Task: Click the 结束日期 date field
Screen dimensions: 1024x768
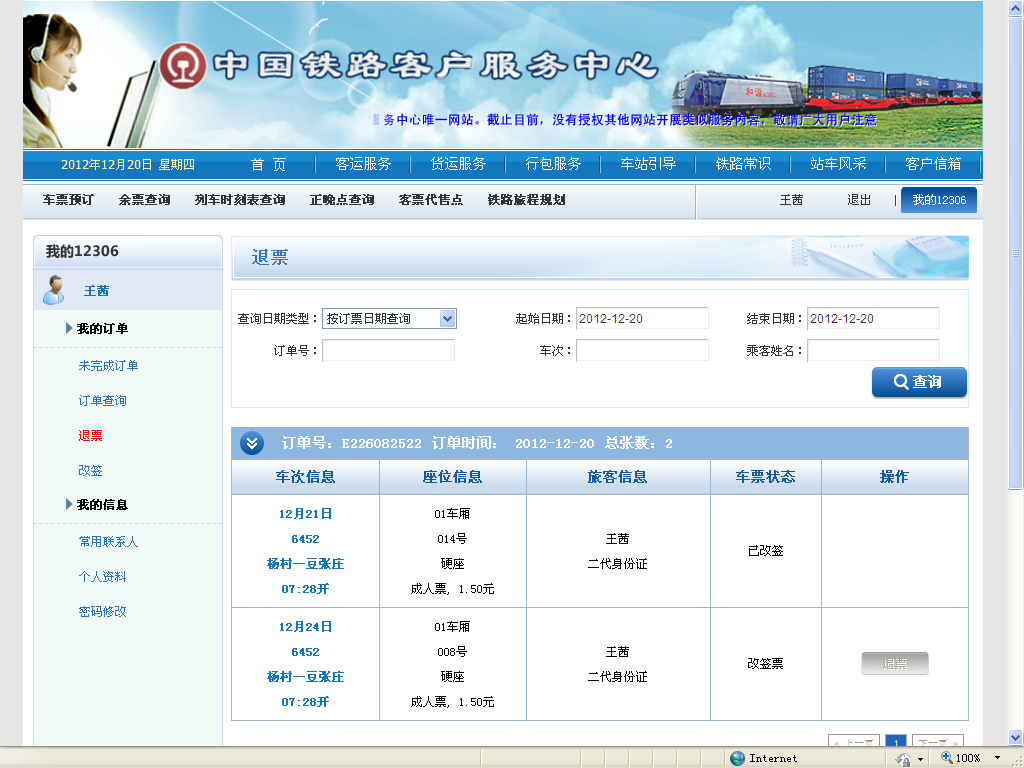Action: coord(873,319)
